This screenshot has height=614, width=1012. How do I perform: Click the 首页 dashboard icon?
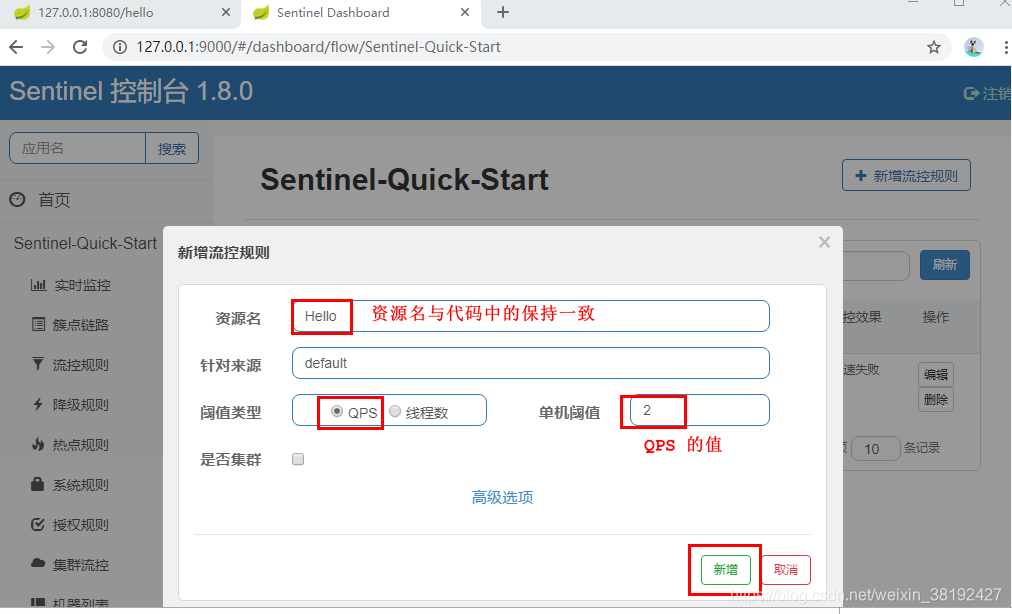[x=17, y=200]
